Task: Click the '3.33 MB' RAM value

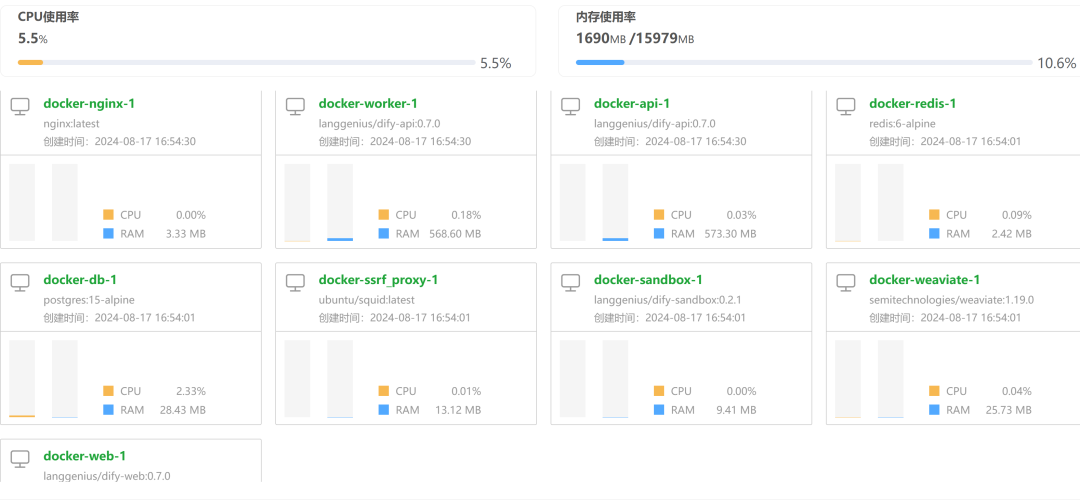Action: pos(186,233)
